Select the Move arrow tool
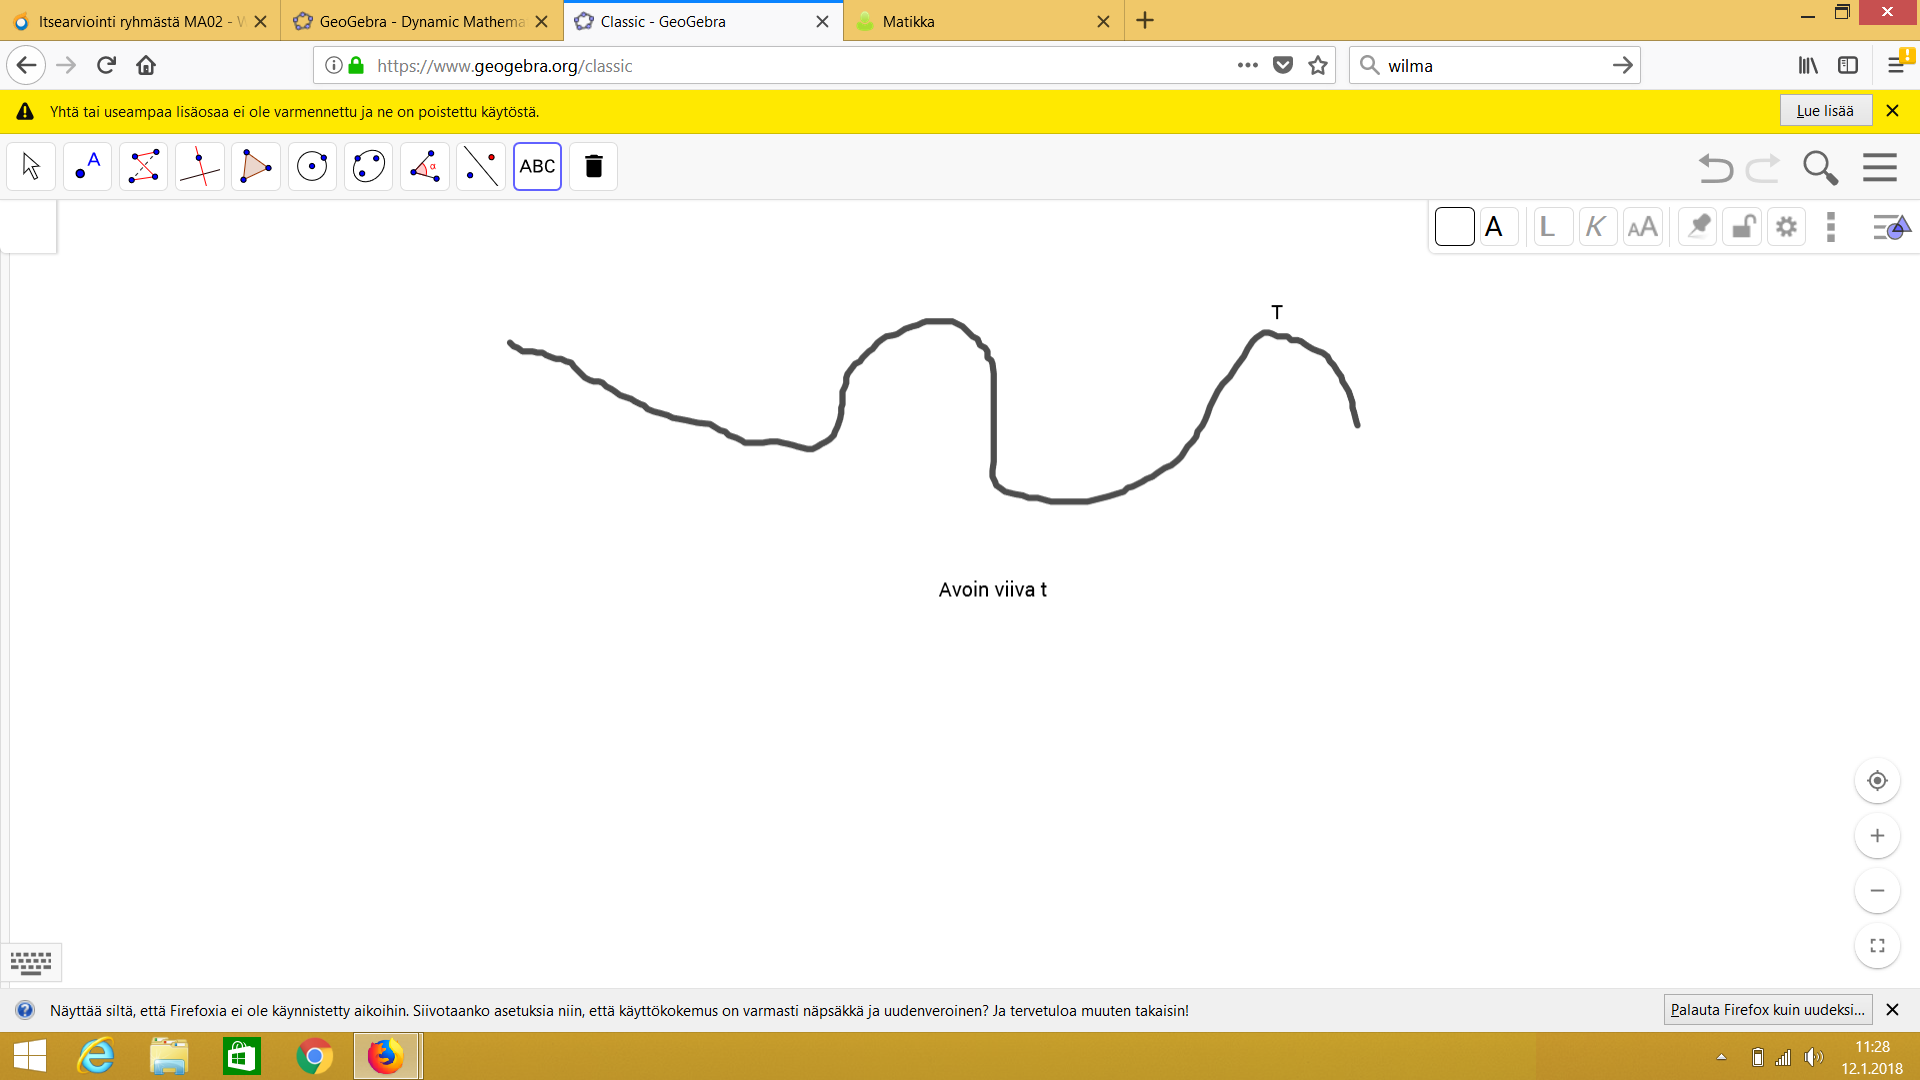Viewport: 1920px width, 1080px height. click(x=31, y=167)
